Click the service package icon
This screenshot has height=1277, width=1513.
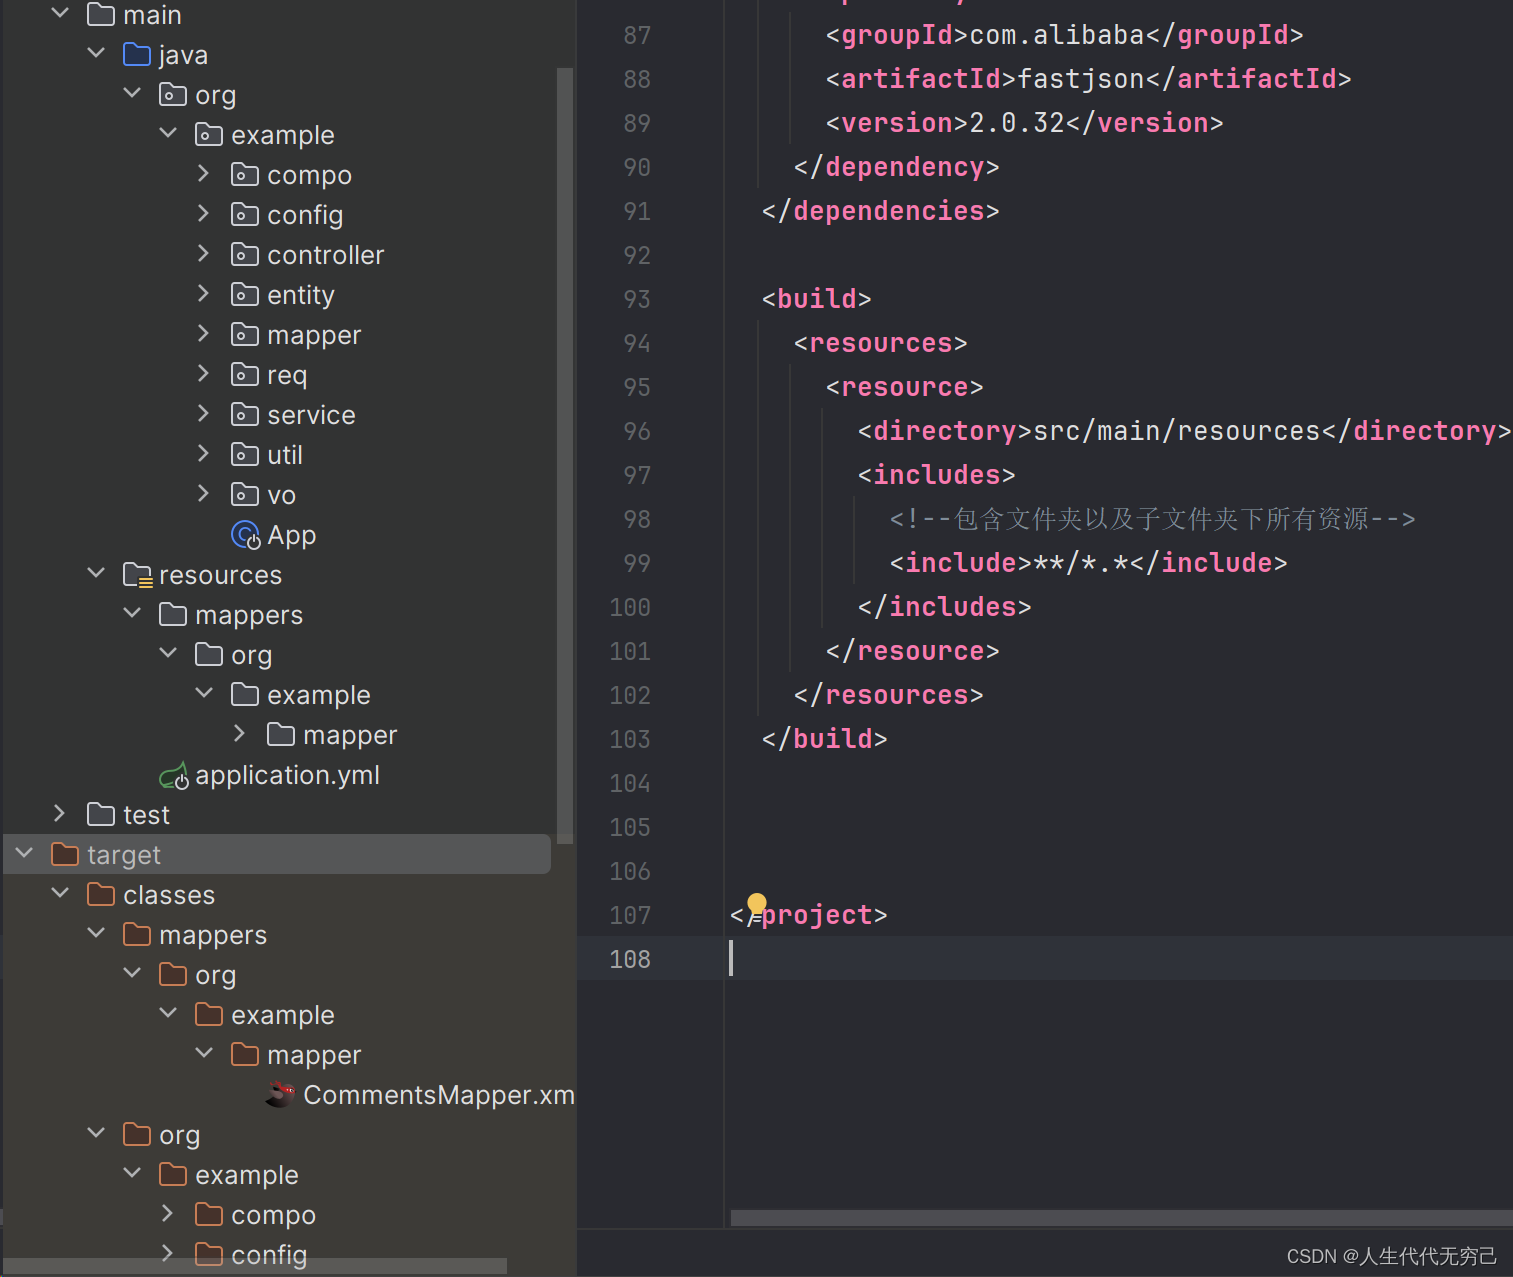coord(245,415)
